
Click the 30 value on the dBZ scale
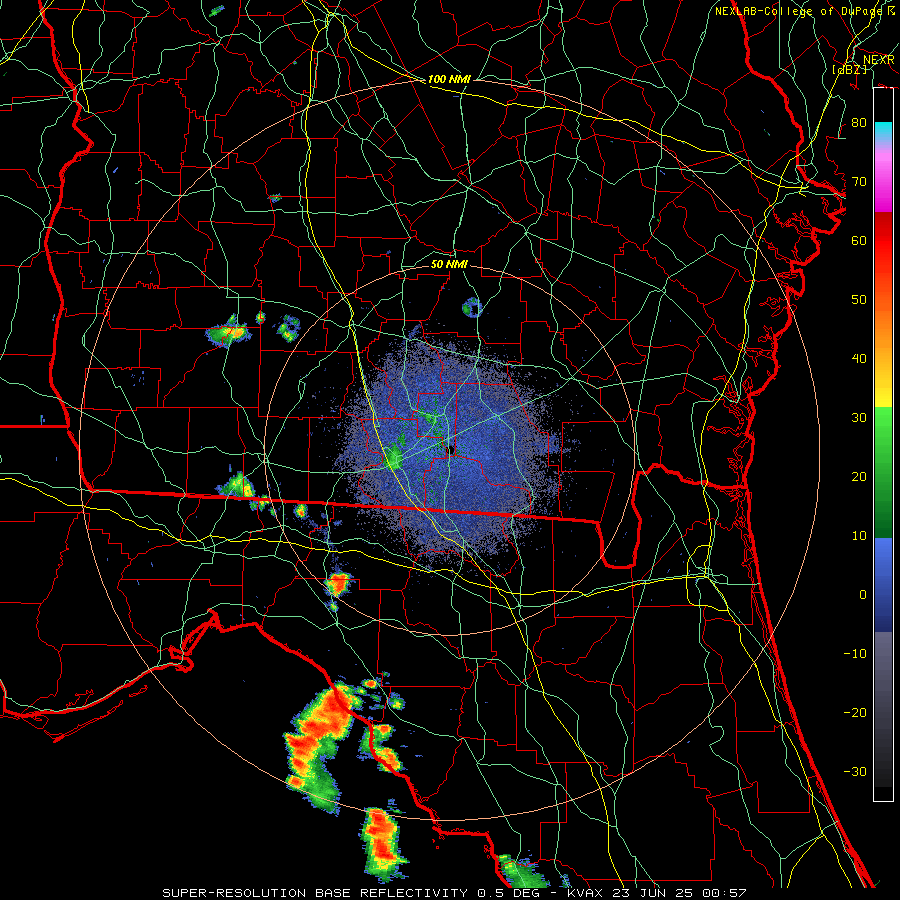tap(859, 418)
